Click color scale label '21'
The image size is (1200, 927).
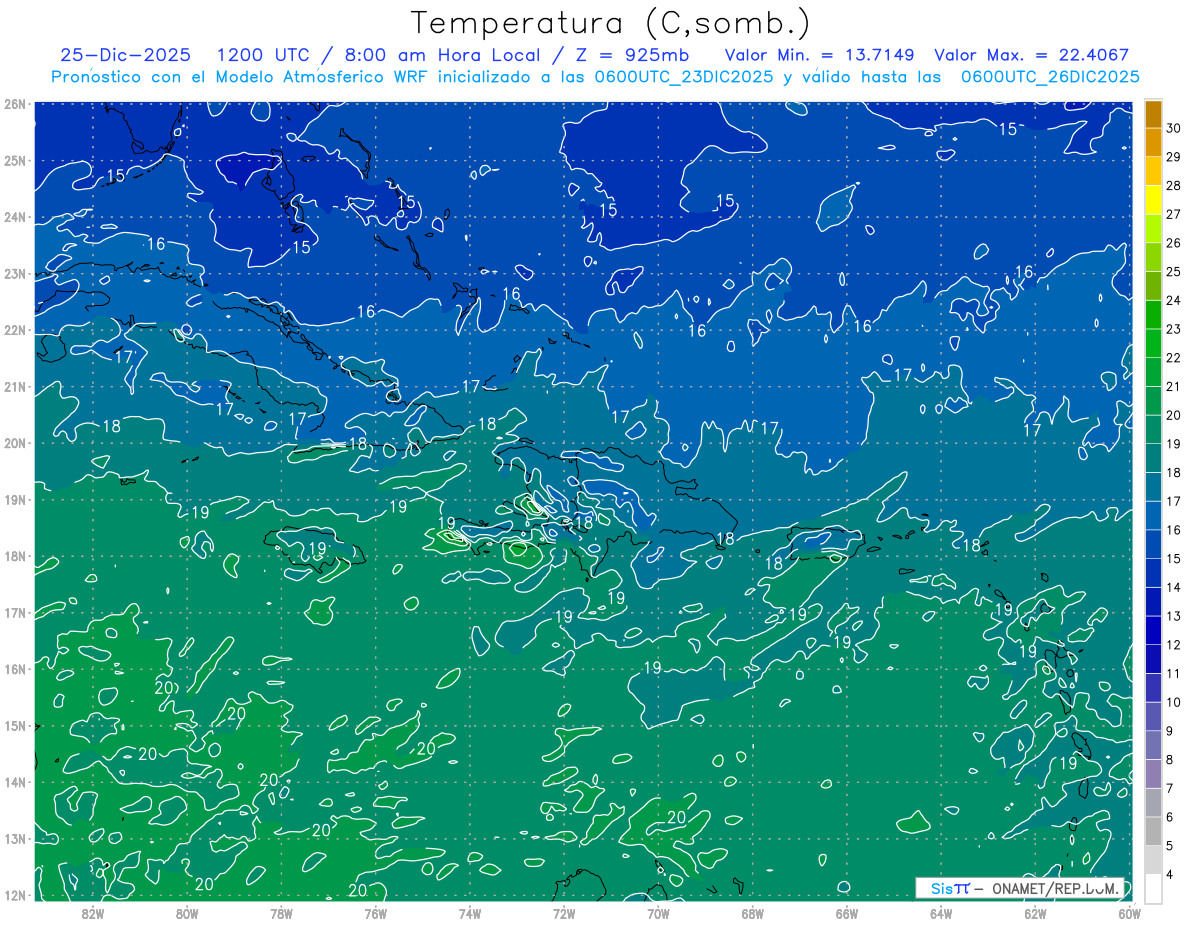point(1174,387)
